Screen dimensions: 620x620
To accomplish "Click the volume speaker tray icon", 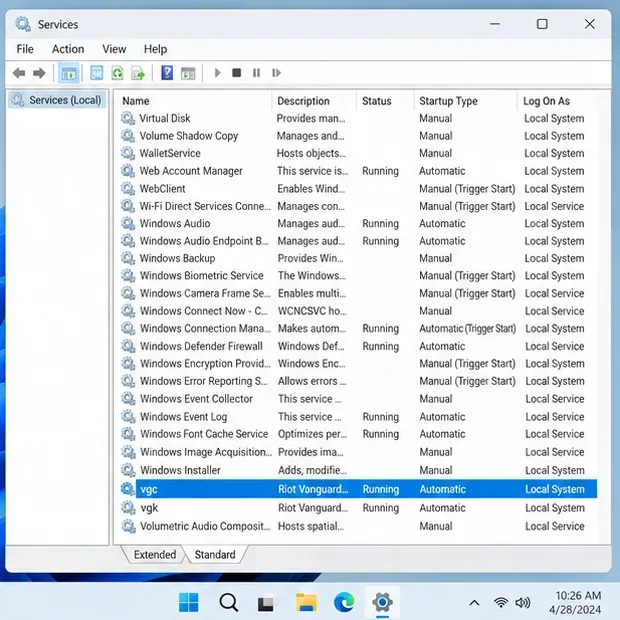I will 523,603.
